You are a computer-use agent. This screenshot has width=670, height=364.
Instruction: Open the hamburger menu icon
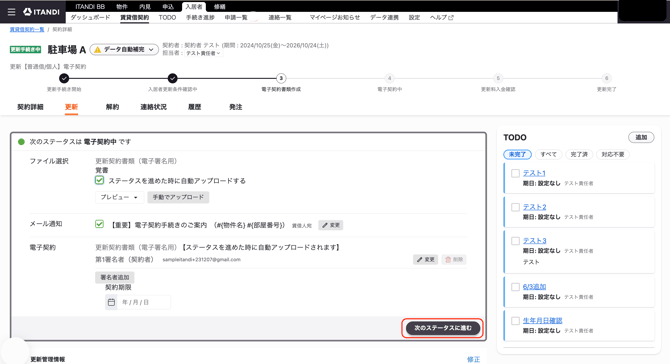click(x=12, y=12)
